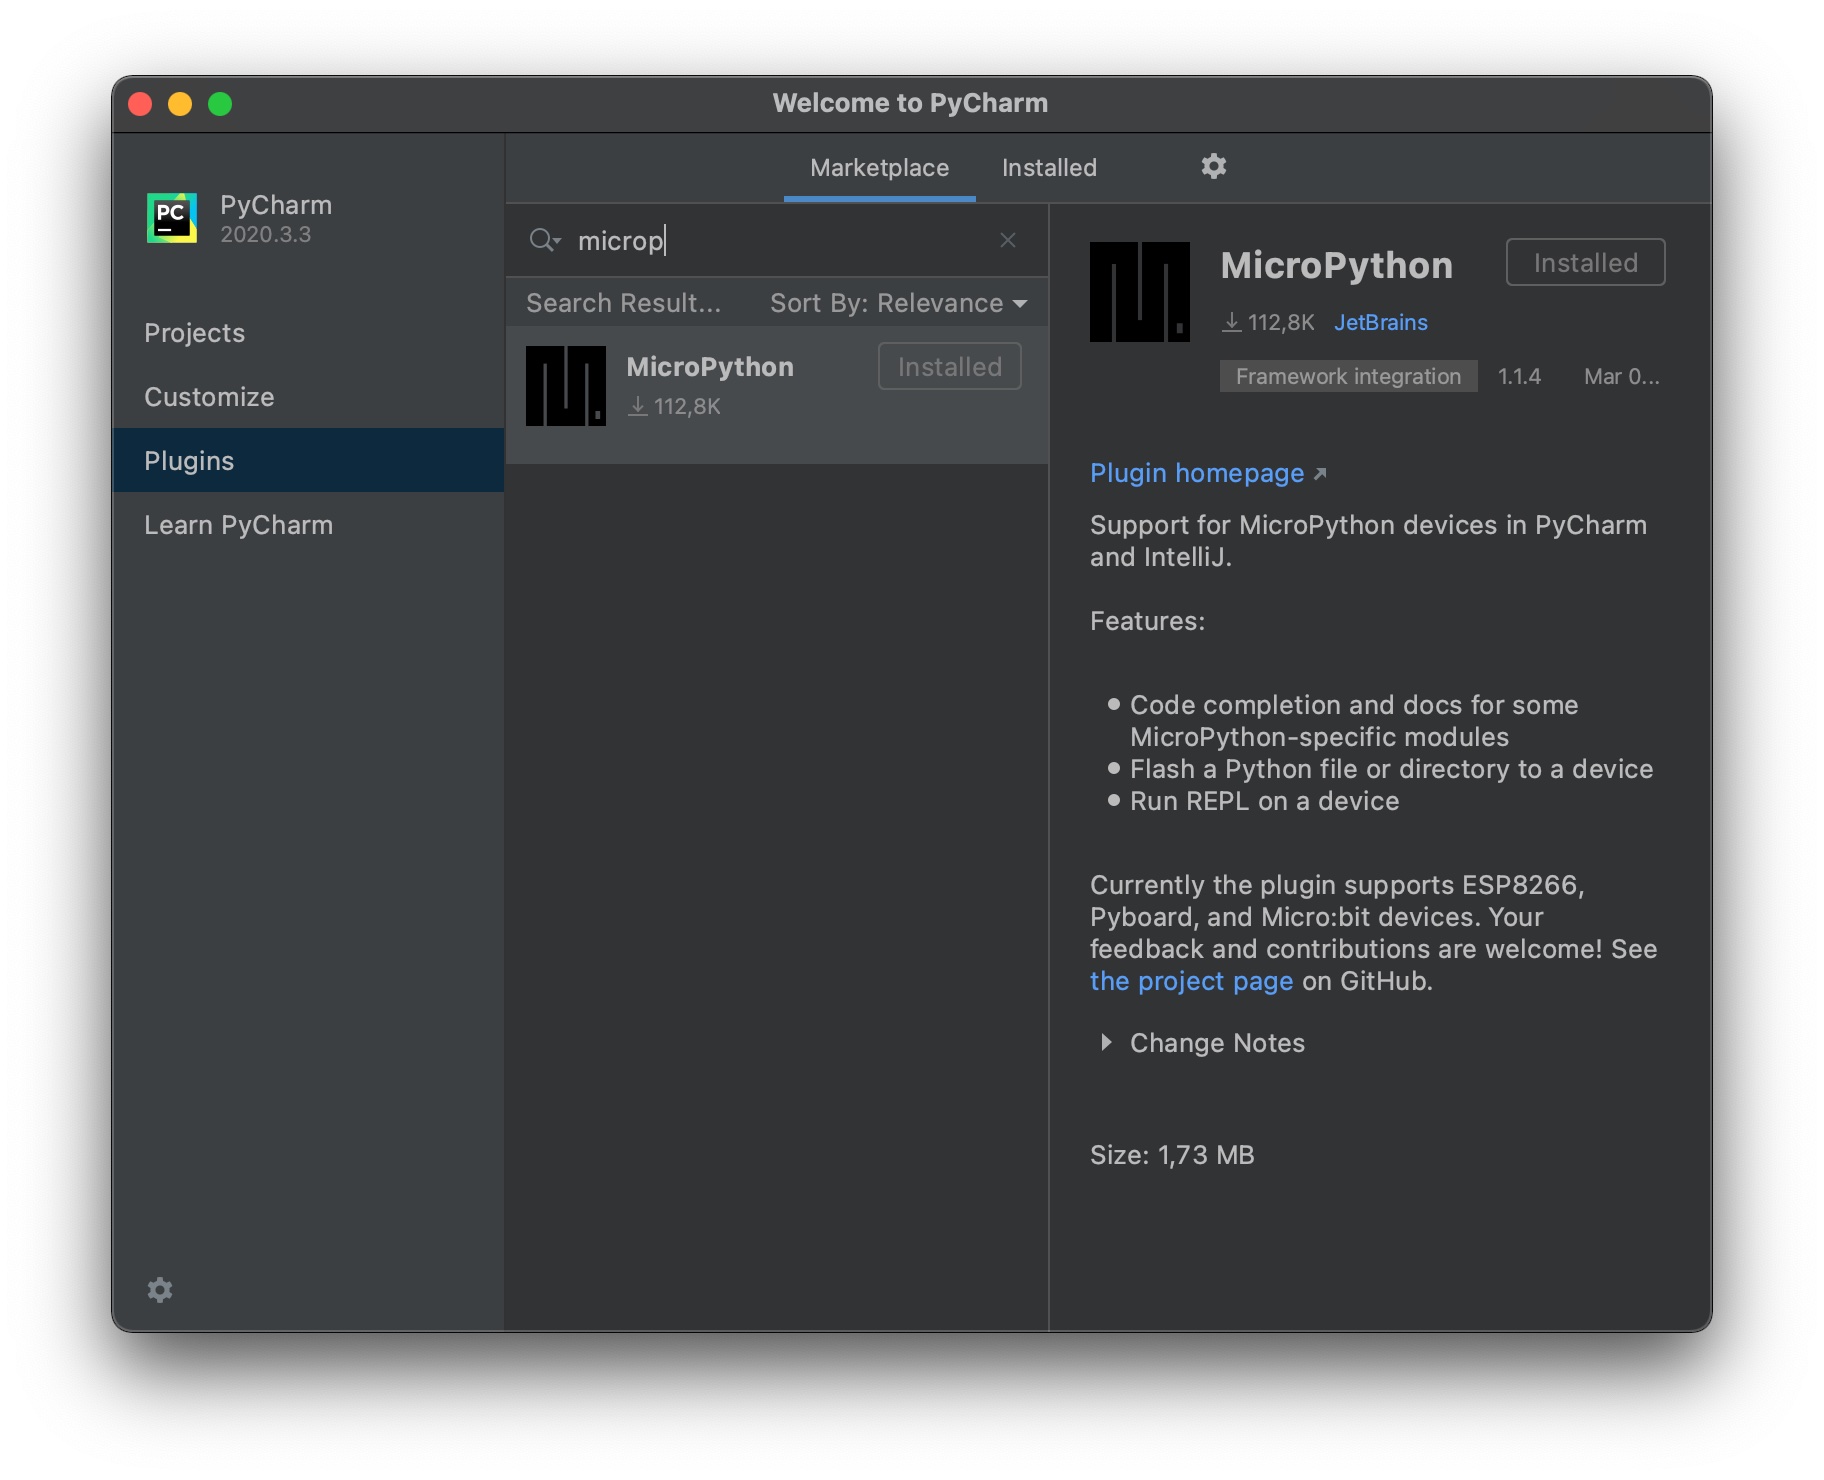This screenshot has height=1480, width=1824.
Task: Click the Framework integration tag
Action: click(1348, 377)
